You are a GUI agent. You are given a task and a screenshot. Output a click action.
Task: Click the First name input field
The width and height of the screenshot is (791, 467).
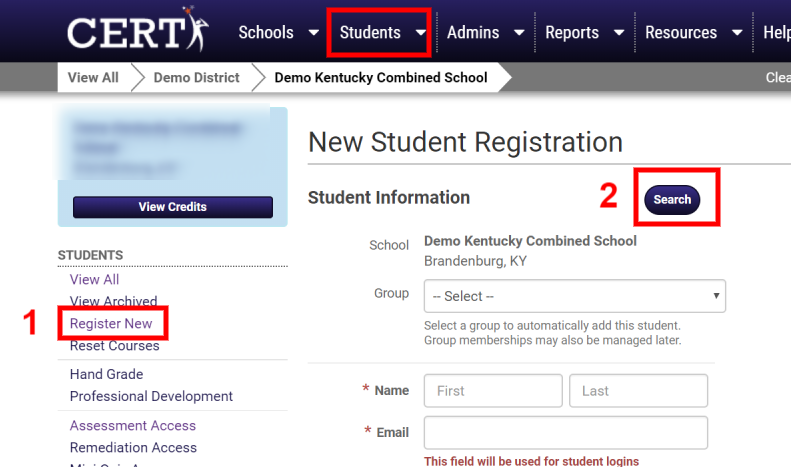coord(493,391)
